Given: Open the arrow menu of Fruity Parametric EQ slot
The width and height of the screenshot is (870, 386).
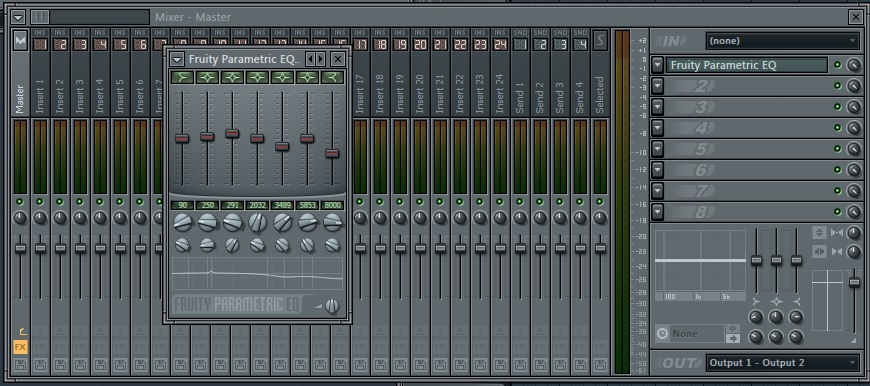Looking at the screenshot, I should pyautogui.click(x=657, y=65).
